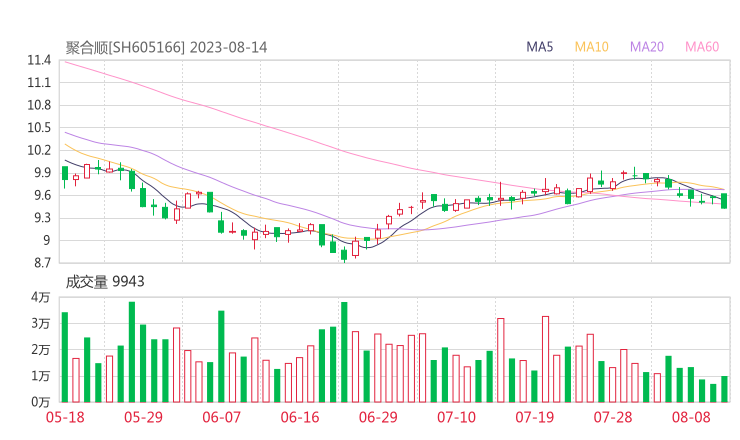Click the last green volume bar on the right
Image resolution: width=740 pixels, height=440 pixels.
(724, 389)
